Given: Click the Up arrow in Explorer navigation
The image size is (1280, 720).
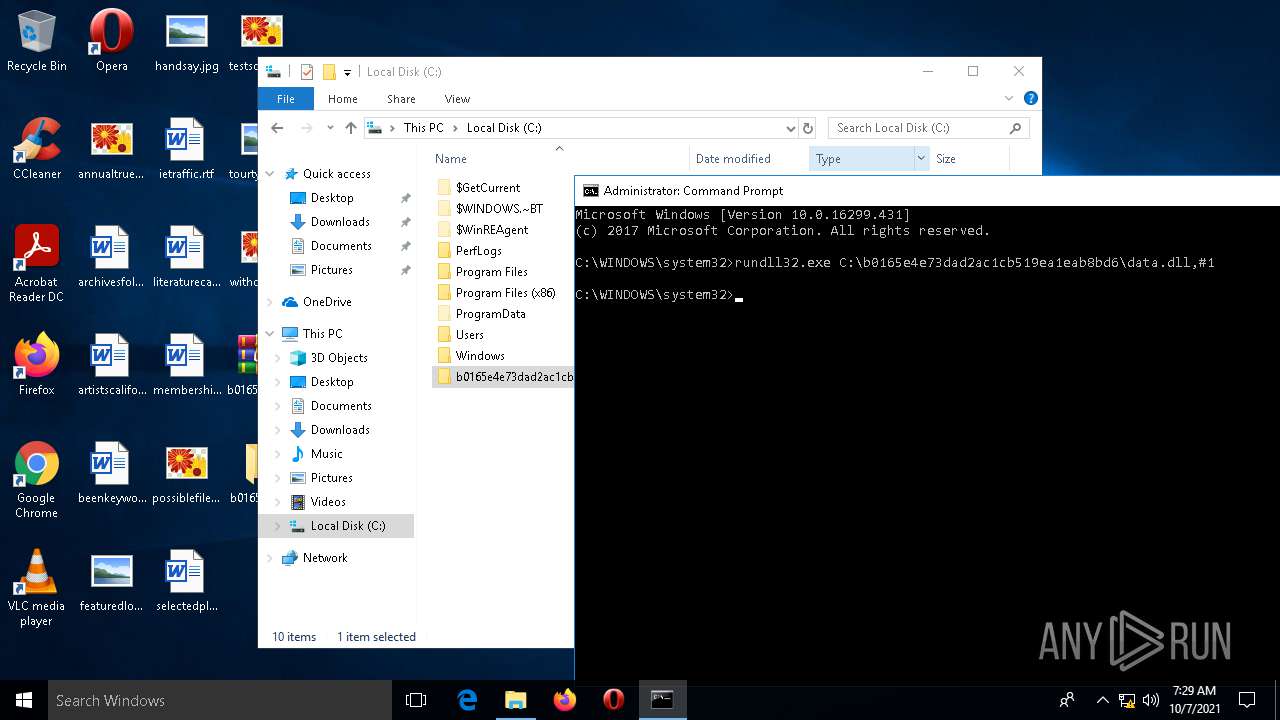Looking at the screenshot, I should [x=350, y=128].
